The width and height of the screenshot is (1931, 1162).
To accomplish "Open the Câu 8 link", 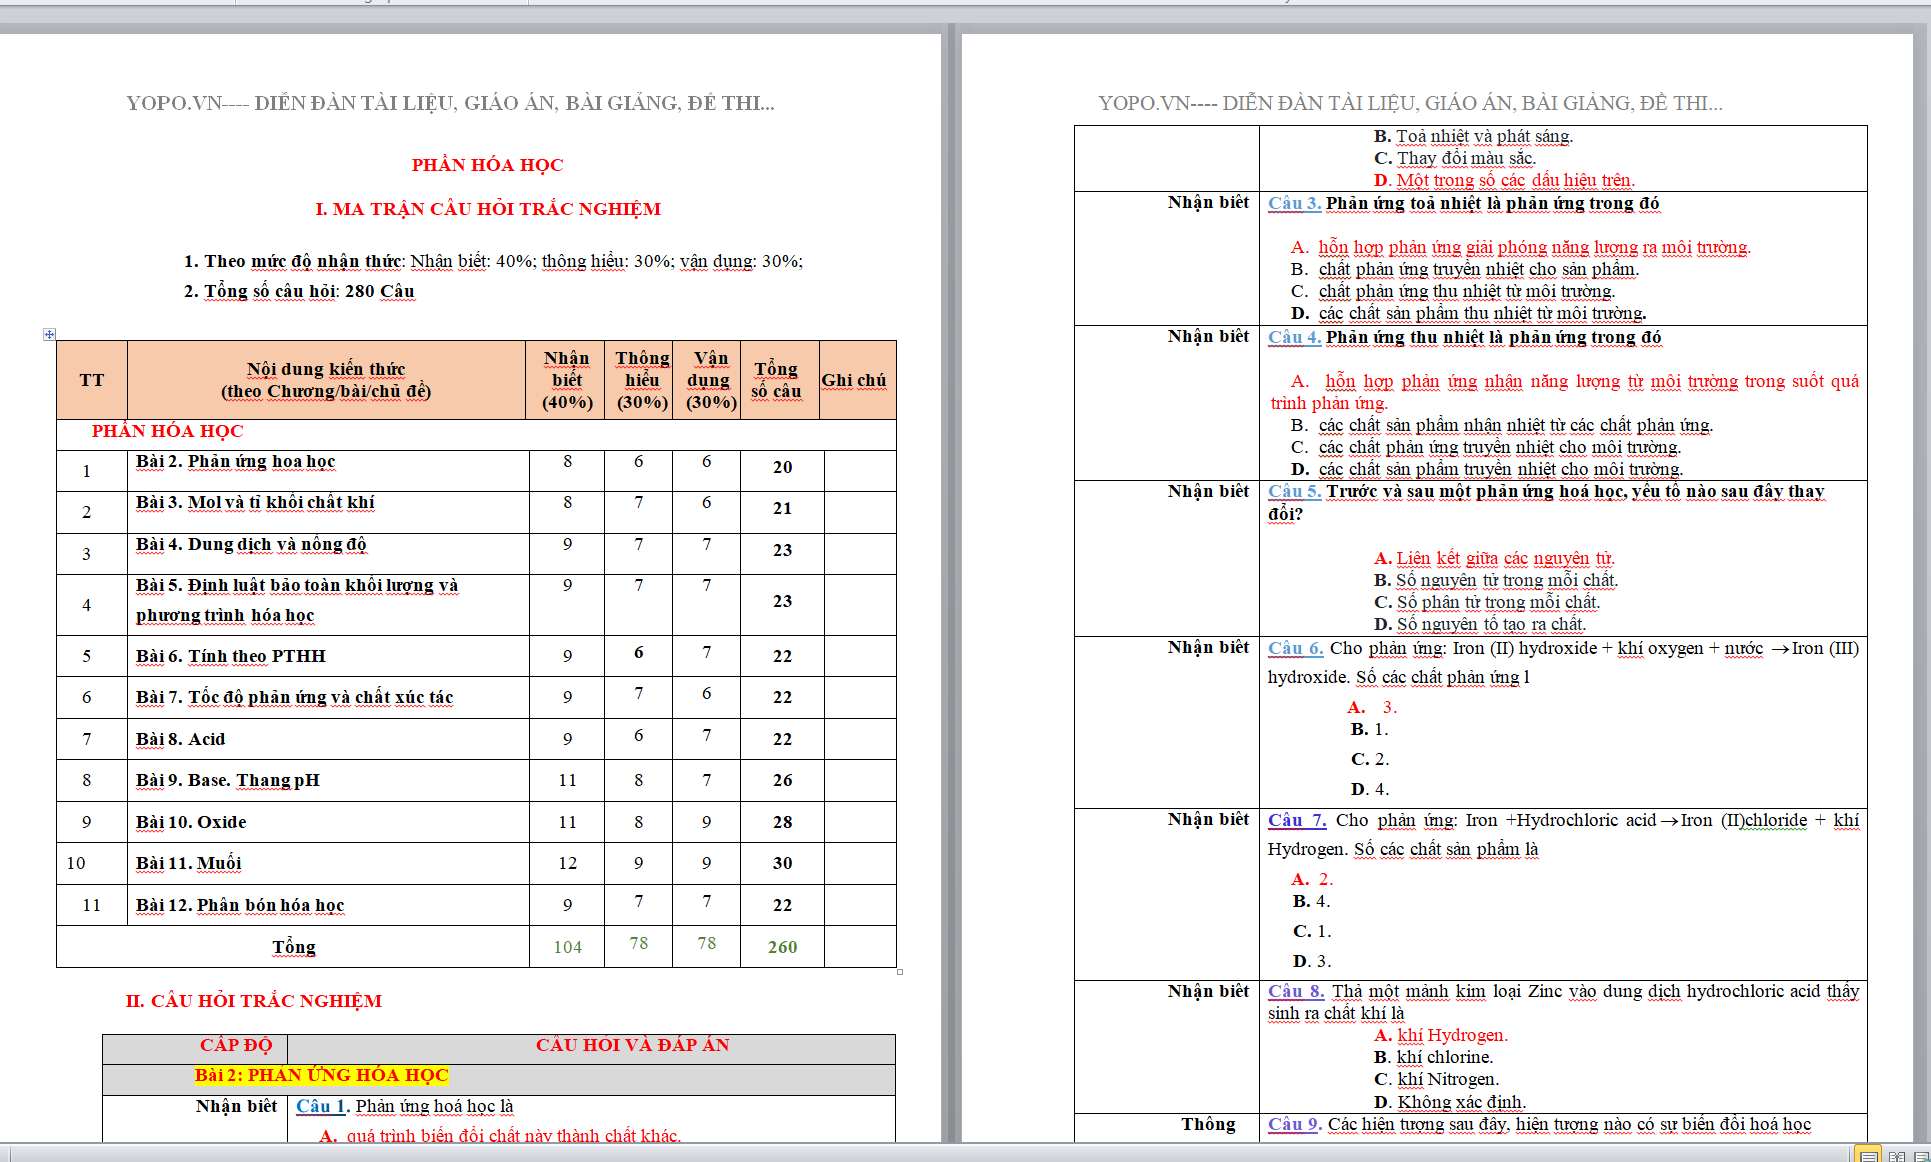I will [1296, 991].
